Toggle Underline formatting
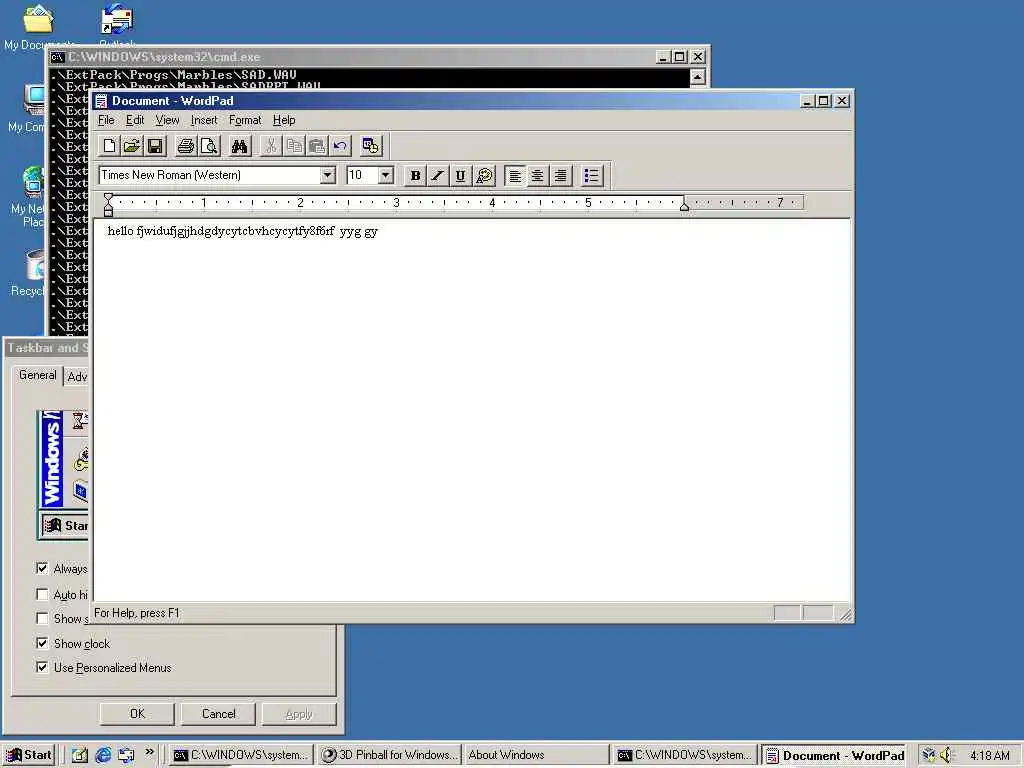Image resolution: width=1024 pixels, height=768 pixels. [460, 175]
